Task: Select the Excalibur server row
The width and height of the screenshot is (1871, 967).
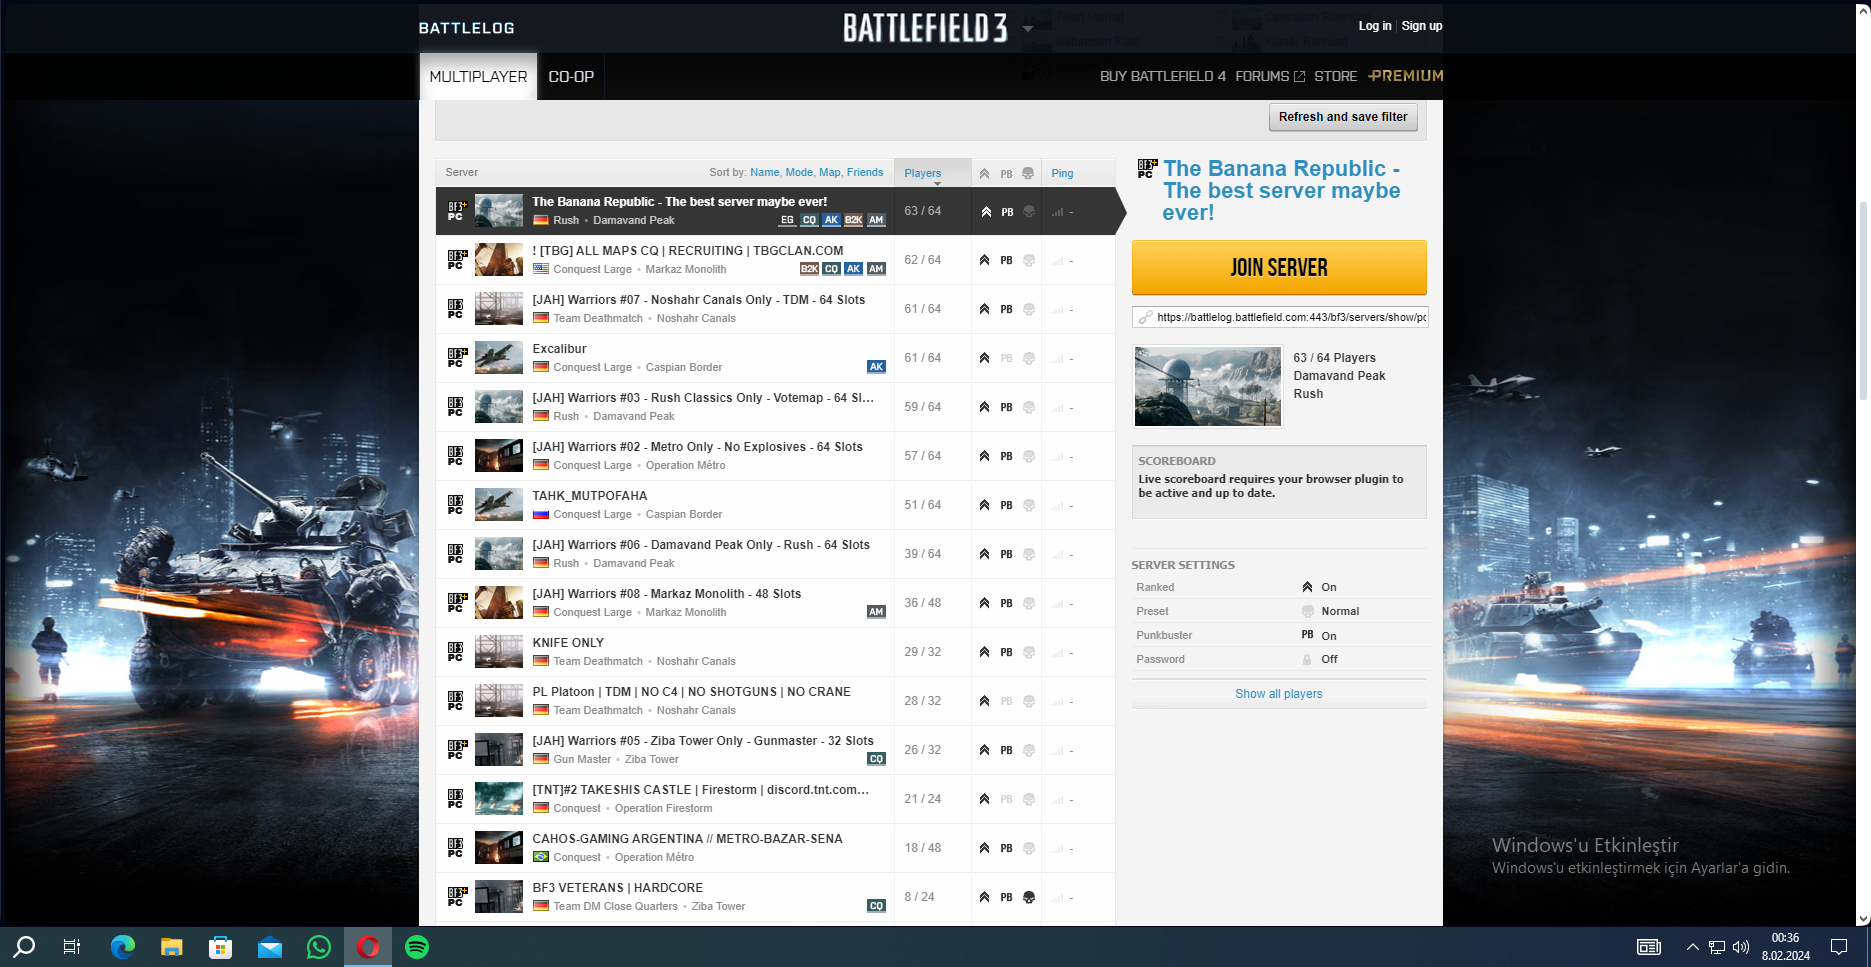Action: tap(775, 358)
